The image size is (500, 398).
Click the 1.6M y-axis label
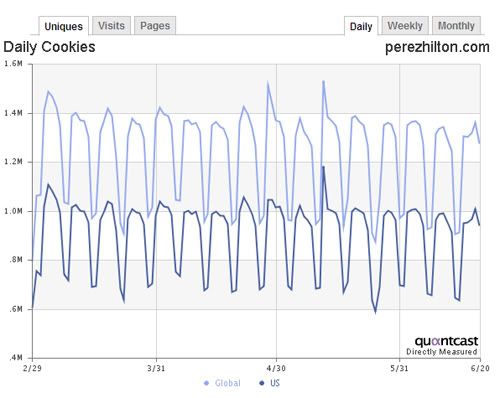pyautogui.click(x=13, y=64)
